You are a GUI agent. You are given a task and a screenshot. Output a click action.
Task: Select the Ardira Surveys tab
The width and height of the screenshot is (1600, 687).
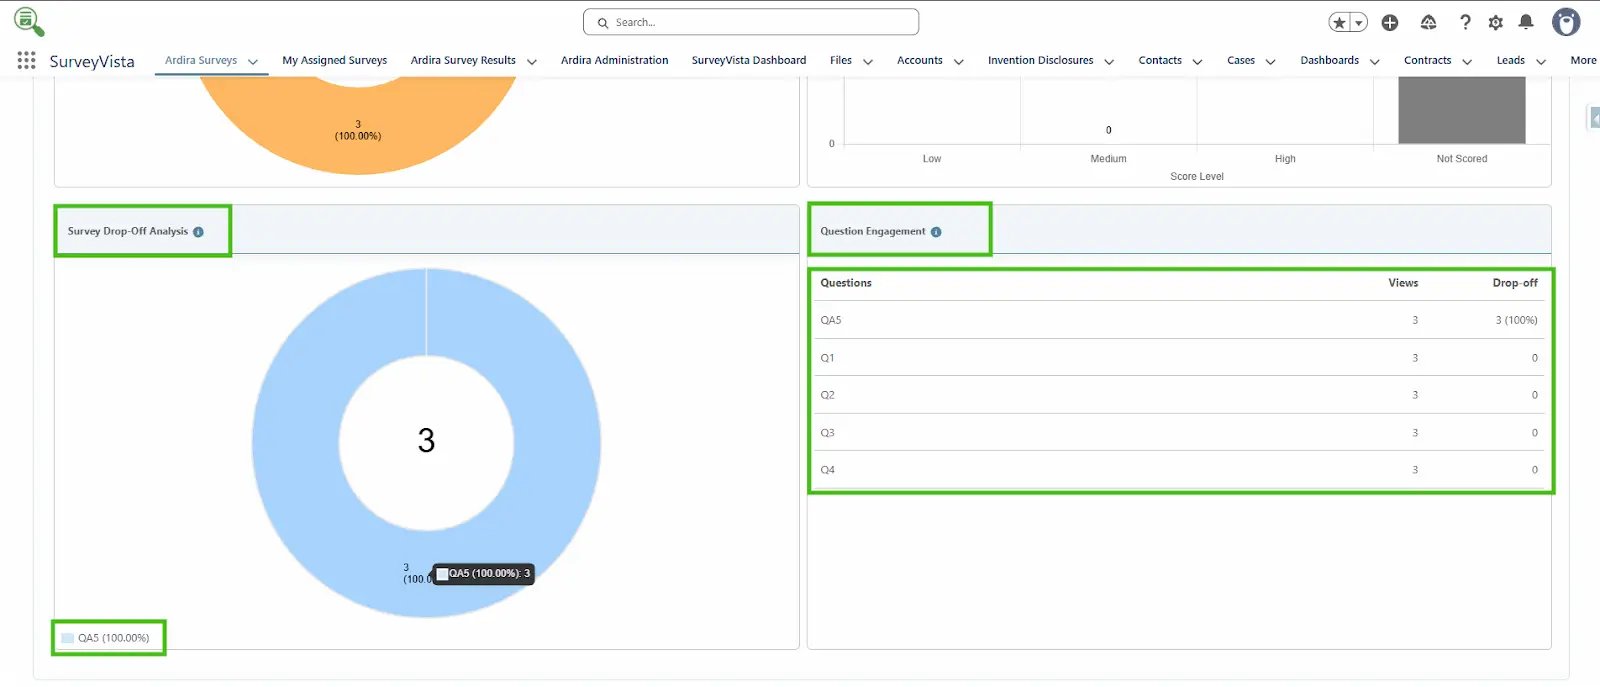click(201, 61)
